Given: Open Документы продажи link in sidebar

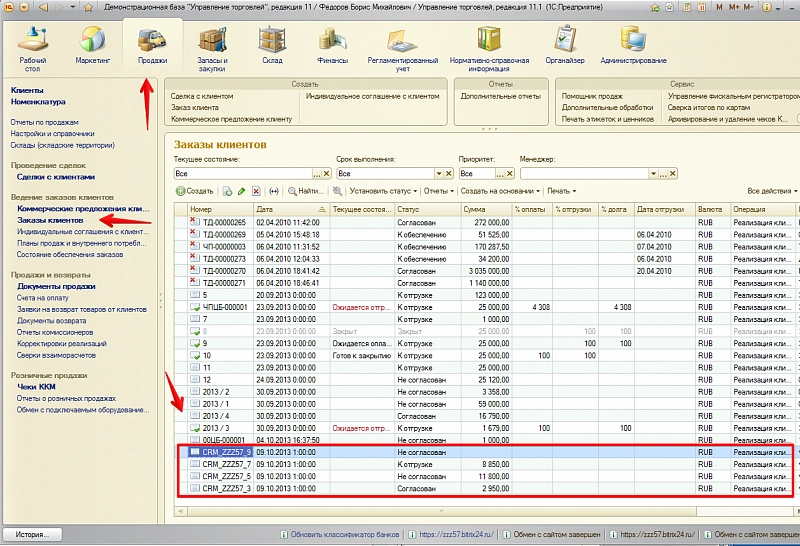Looking at the screenshot, I should point(56,286).
